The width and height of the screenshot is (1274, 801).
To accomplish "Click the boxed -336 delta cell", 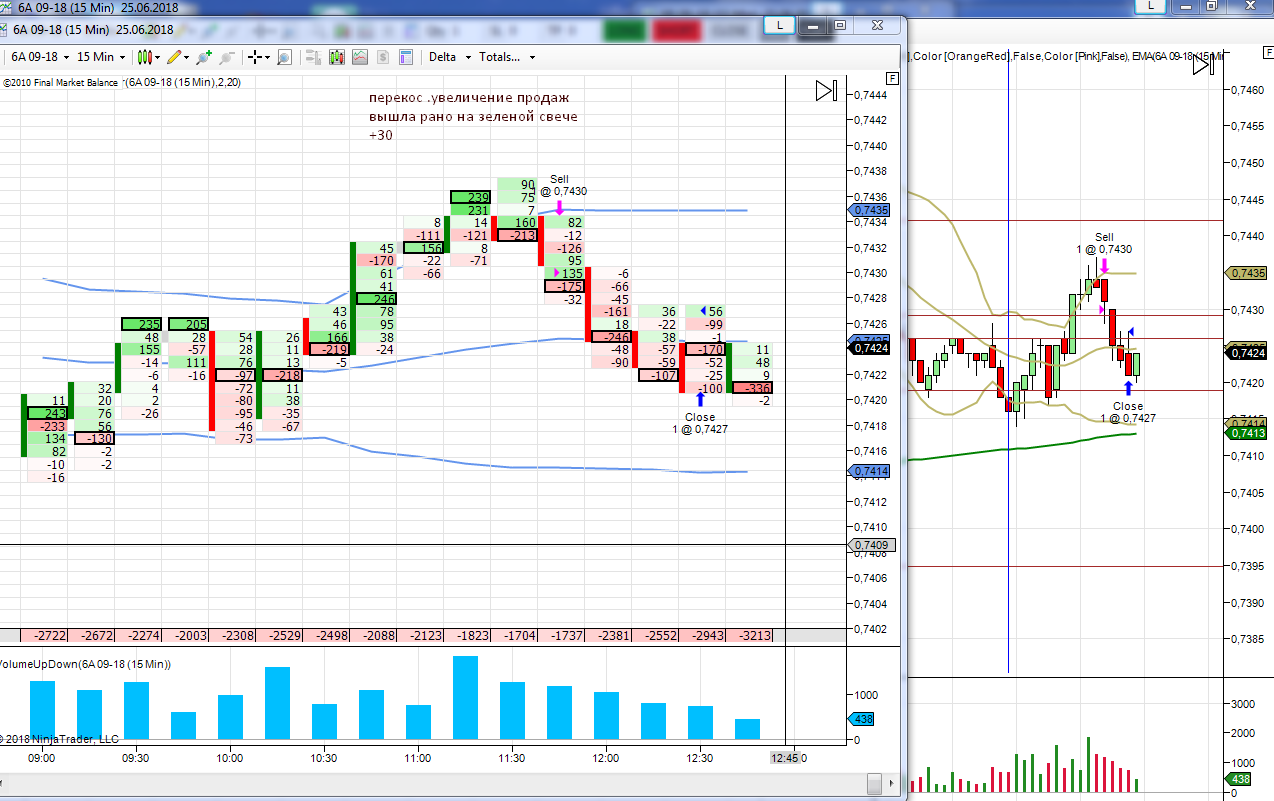I will coord(752,388).
